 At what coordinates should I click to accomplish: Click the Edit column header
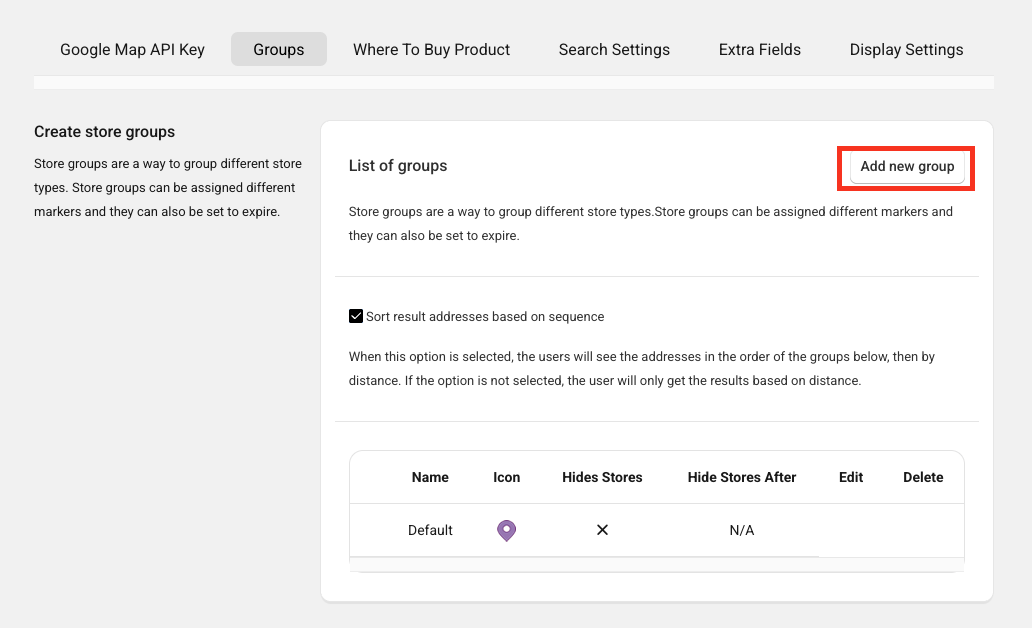(851, 477)
